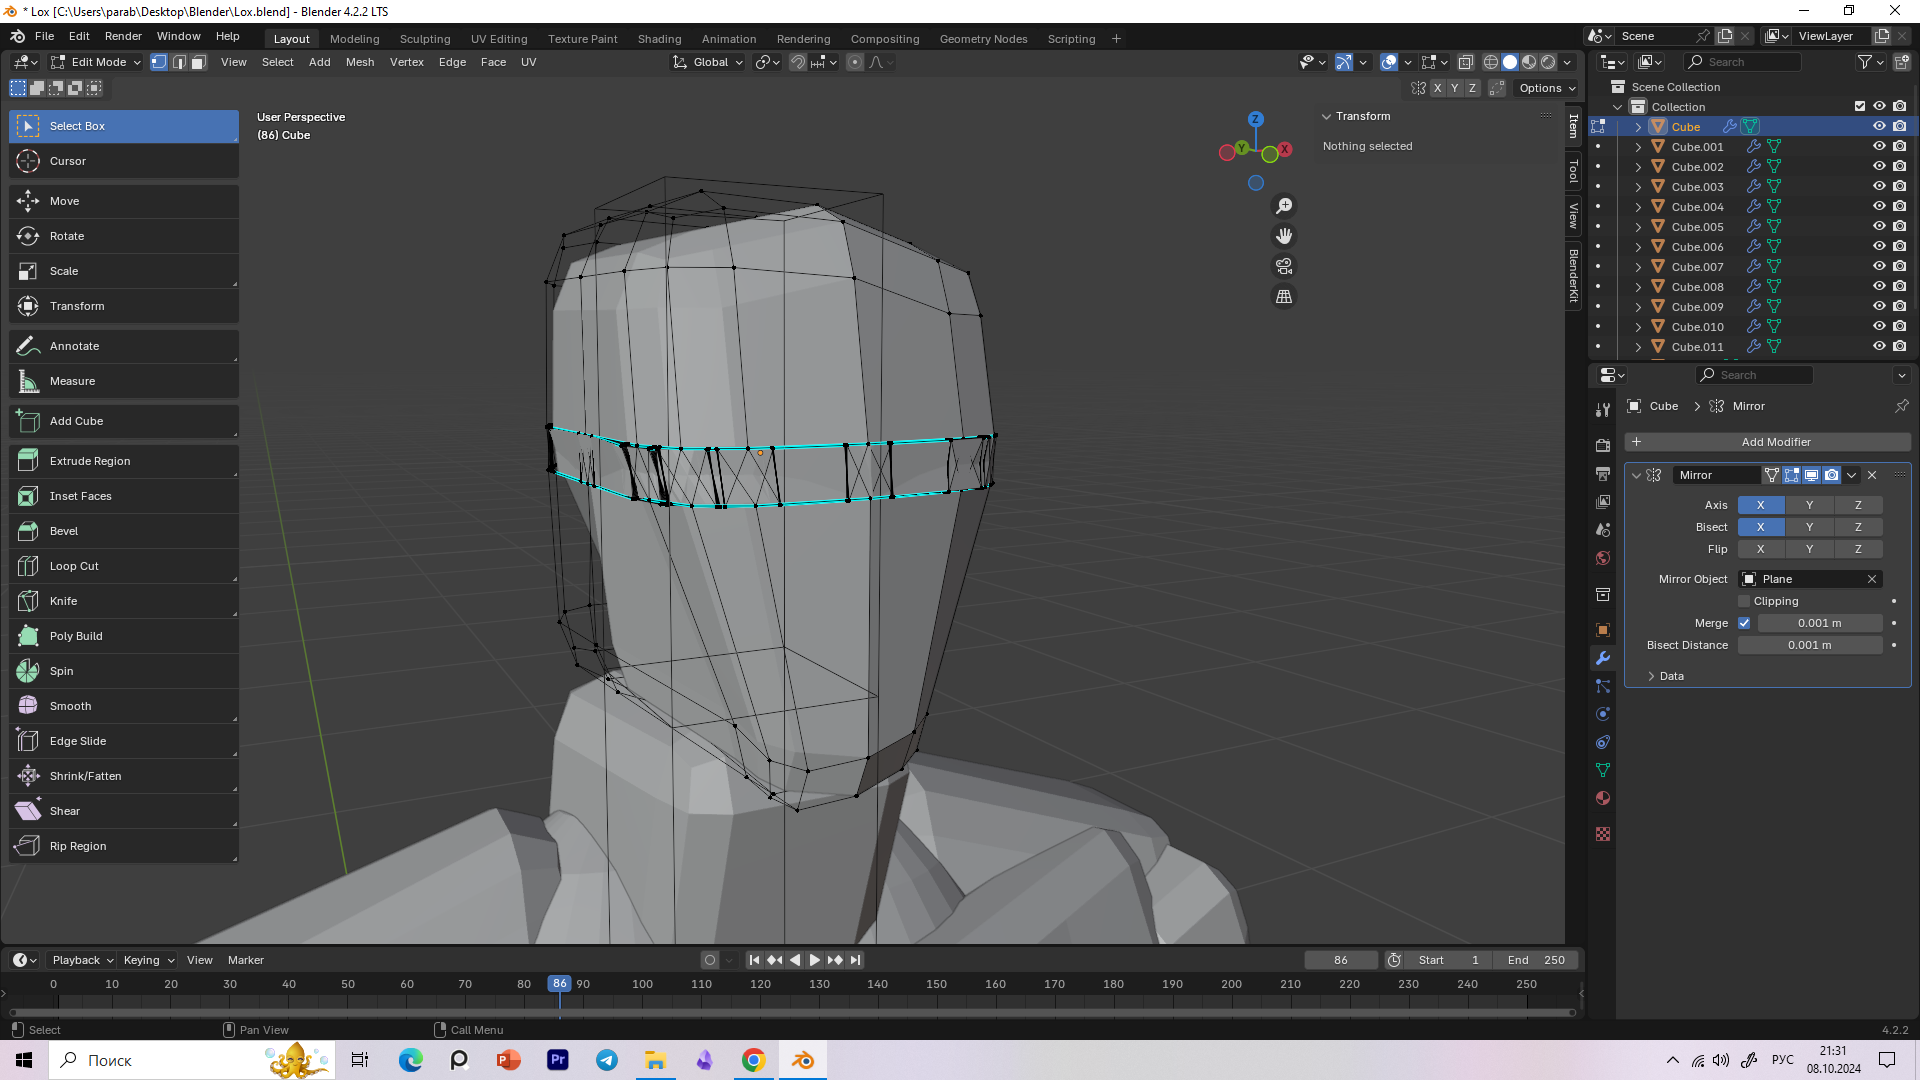Enable the Clipping checkbox
Image resolution: width=1920 pixels, height=1080 pixels.
pos(1744,601)
